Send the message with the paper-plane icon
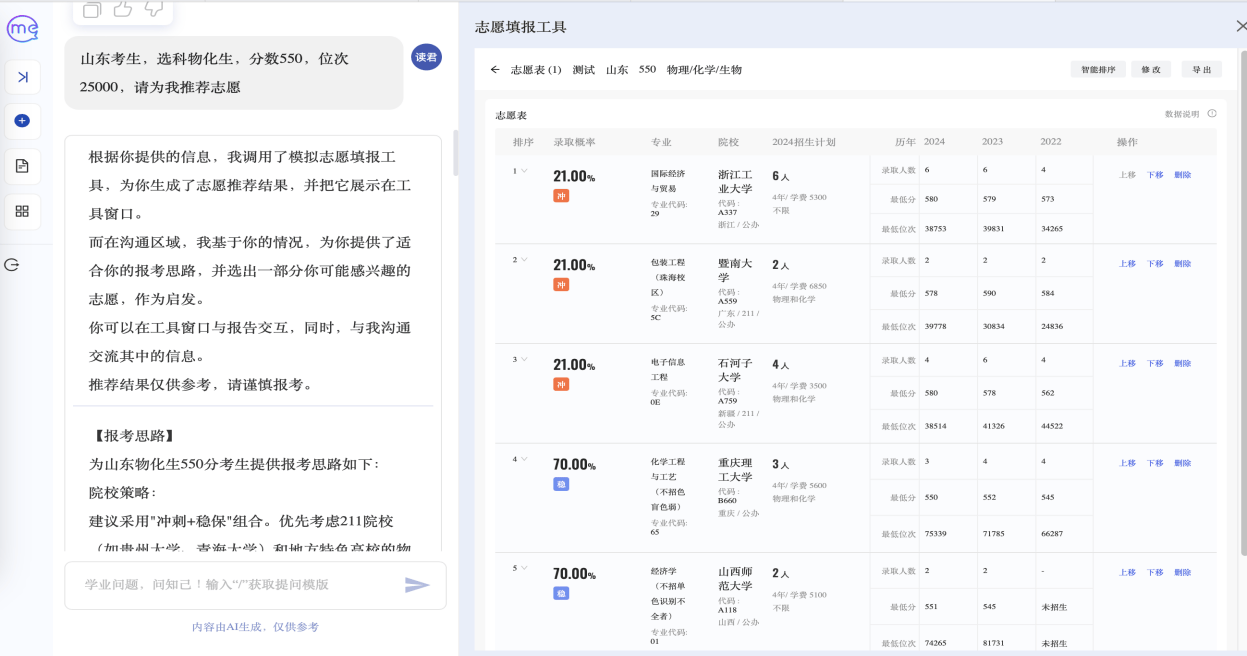1247x656 pixels. [417, 585]
